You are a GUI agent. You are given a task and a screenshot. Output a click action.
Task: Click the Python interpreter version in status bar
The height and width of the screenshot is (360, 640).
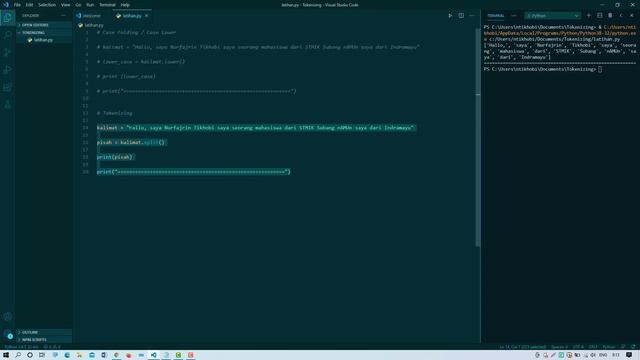[21, 347]
